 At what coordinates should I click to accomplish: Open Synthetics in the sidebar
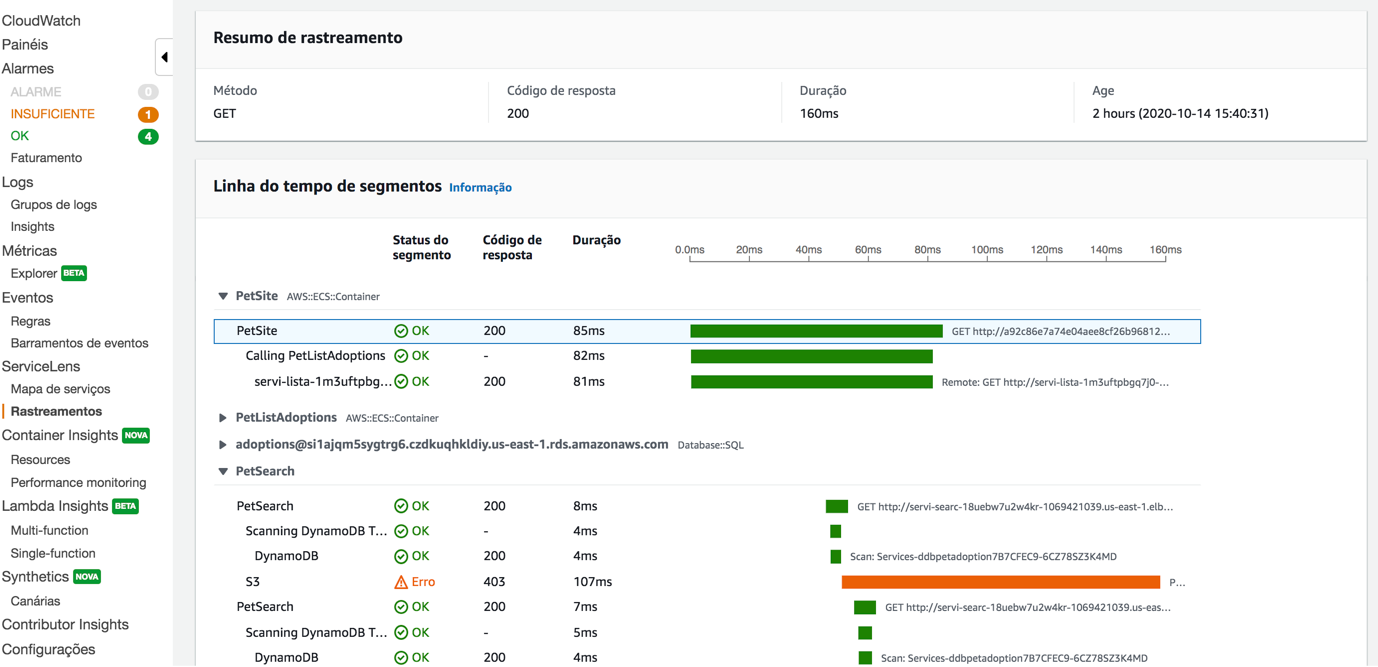coord(35,577)
